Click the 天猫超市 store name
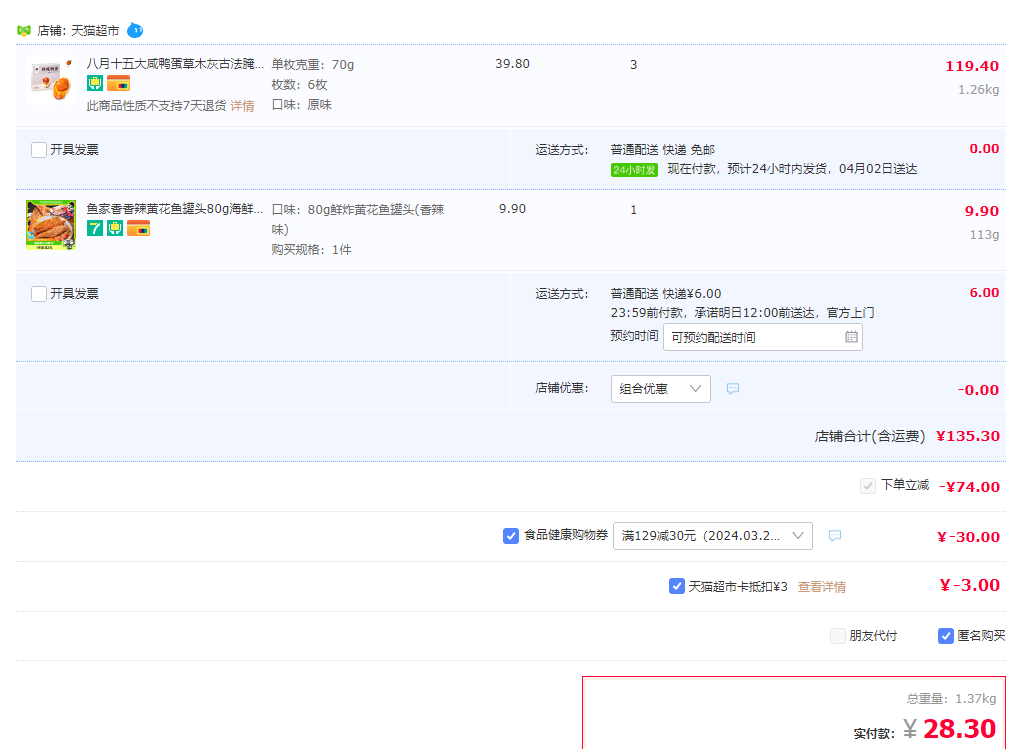This screenshot has width=1011, height=749. click(x=95, y=30)
